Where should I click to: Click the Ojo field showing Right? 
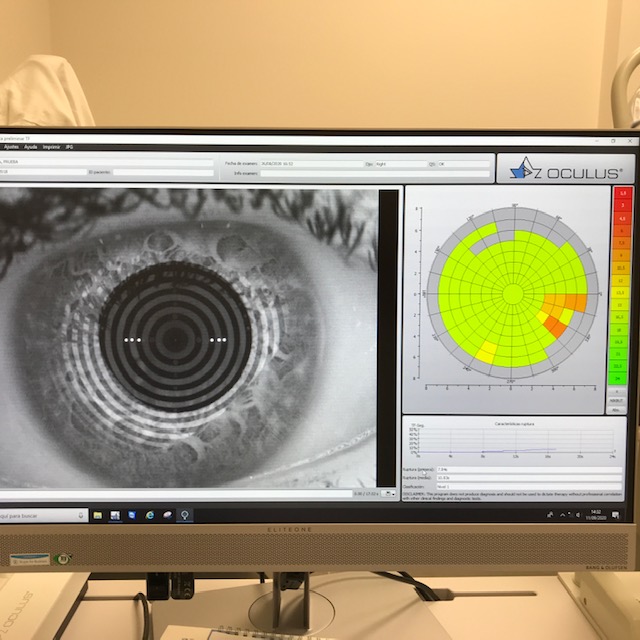coord(401,164)
